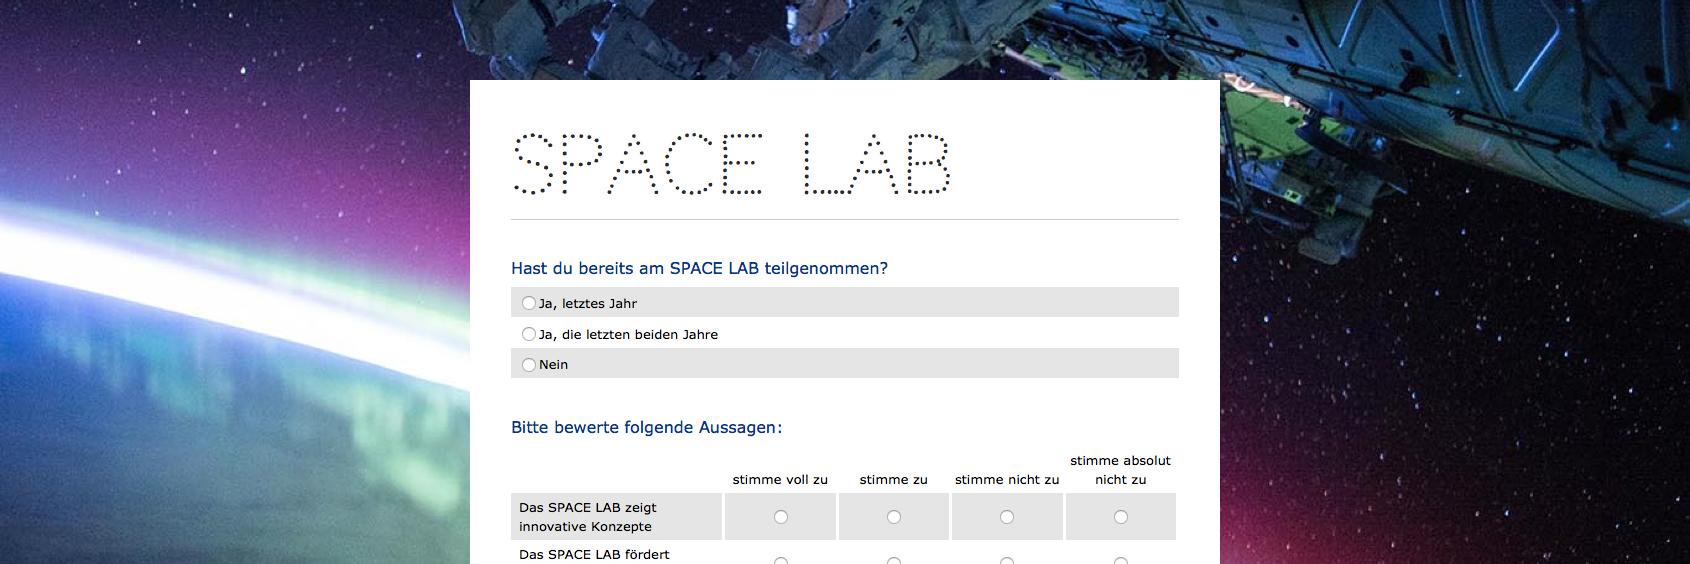Click the "Das SPACE LAB fördert" statement text
This screenshot has height=564, width=1690.
594,555
